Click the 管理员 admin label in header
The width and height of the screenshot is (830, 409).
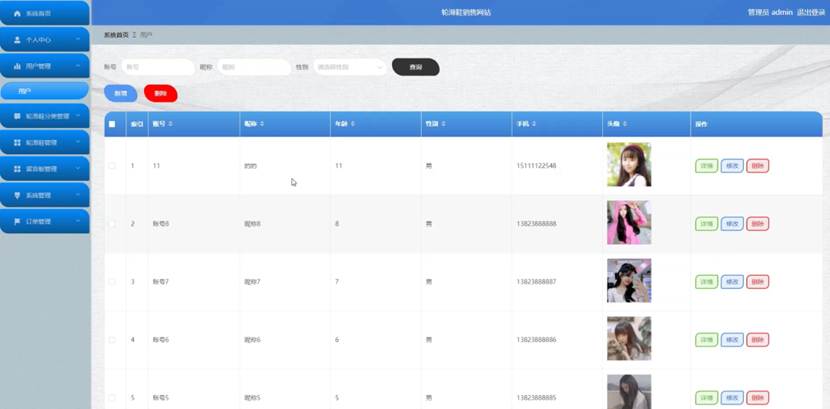(770, 12)
